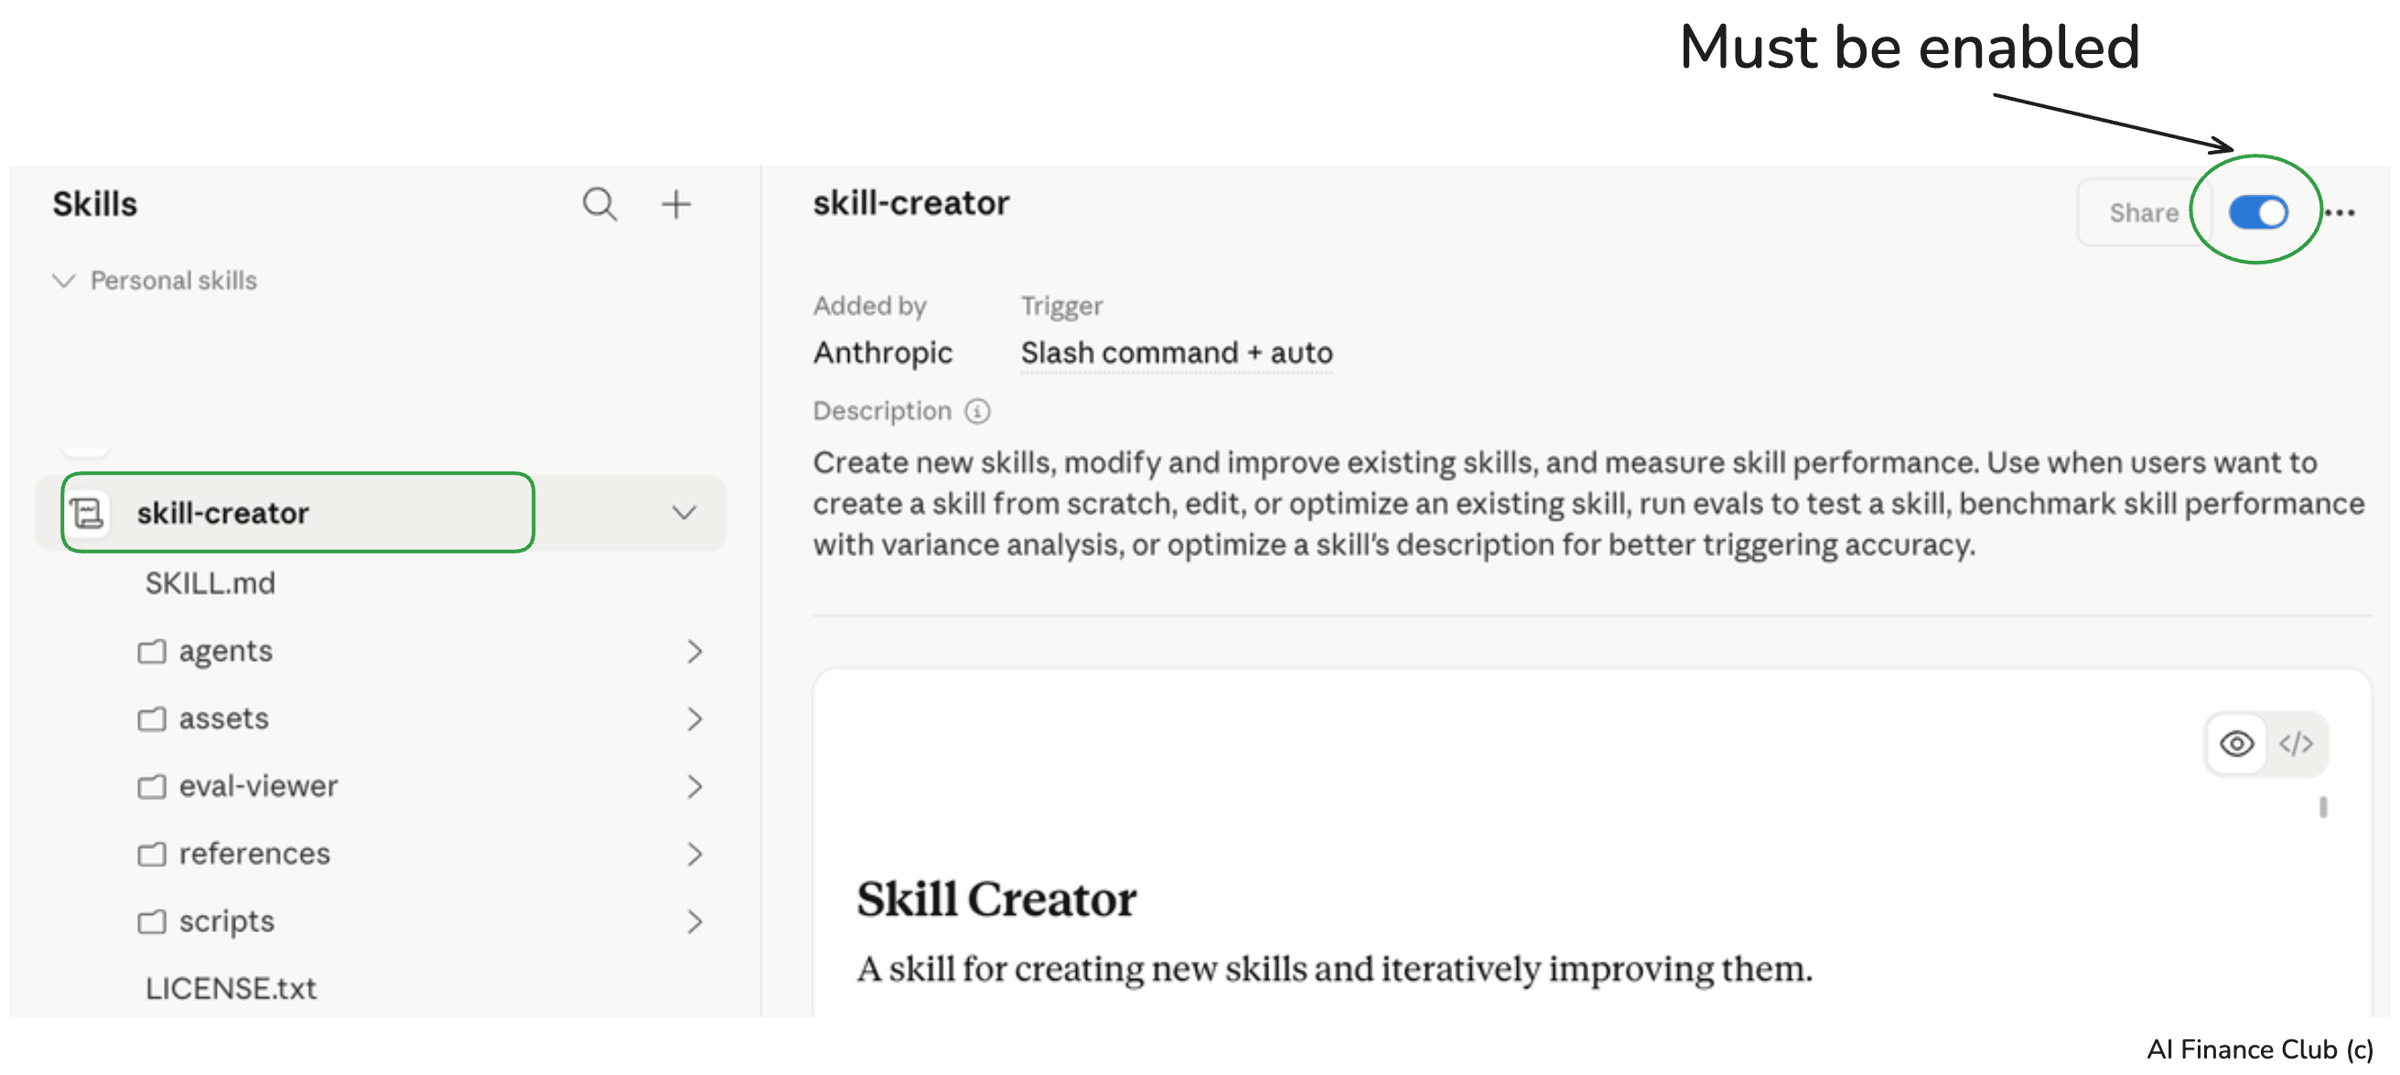The image size is (2400, 1075).
Task: Switch to the code view icon
Action: click(x=2296, y=744)
